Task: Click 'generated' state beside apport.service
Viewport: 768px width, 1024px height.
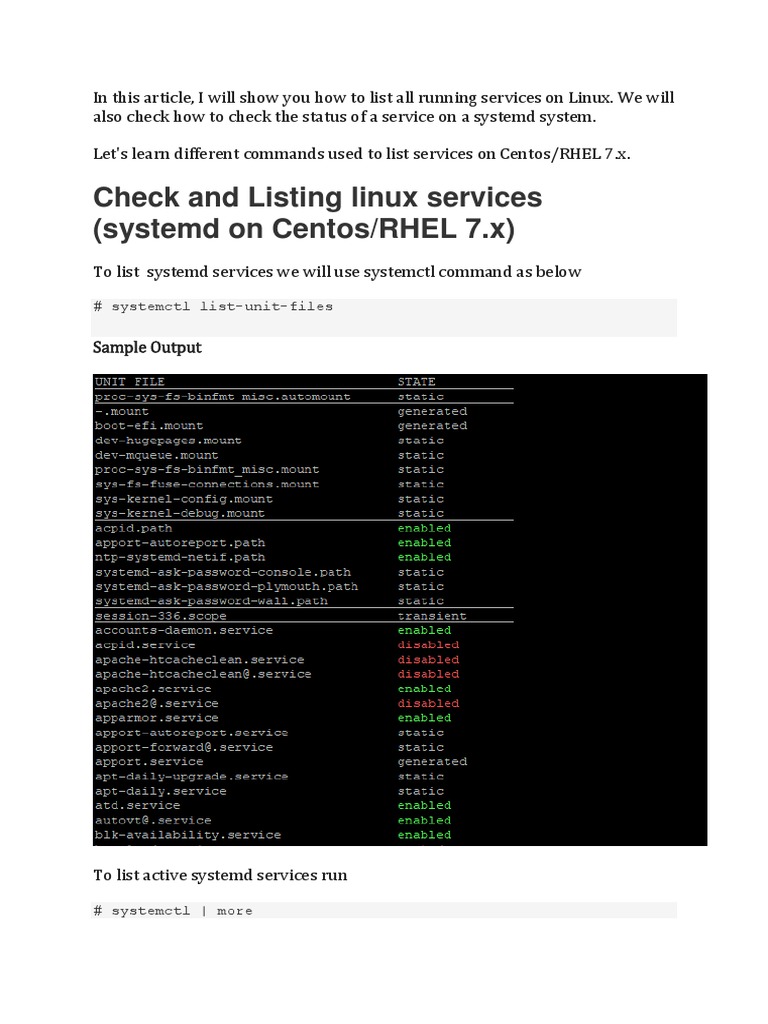Action: (432, 761)
